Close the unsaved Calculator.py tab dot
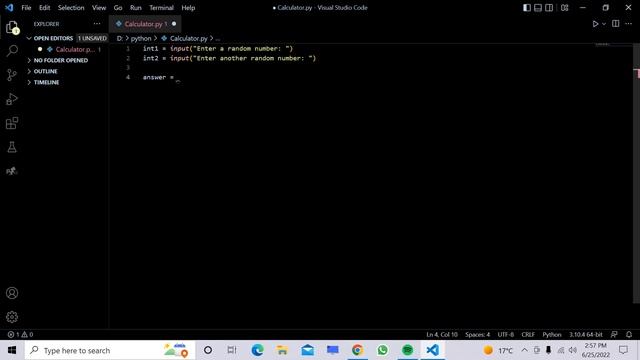640x360 pixels. coord(174,24)
